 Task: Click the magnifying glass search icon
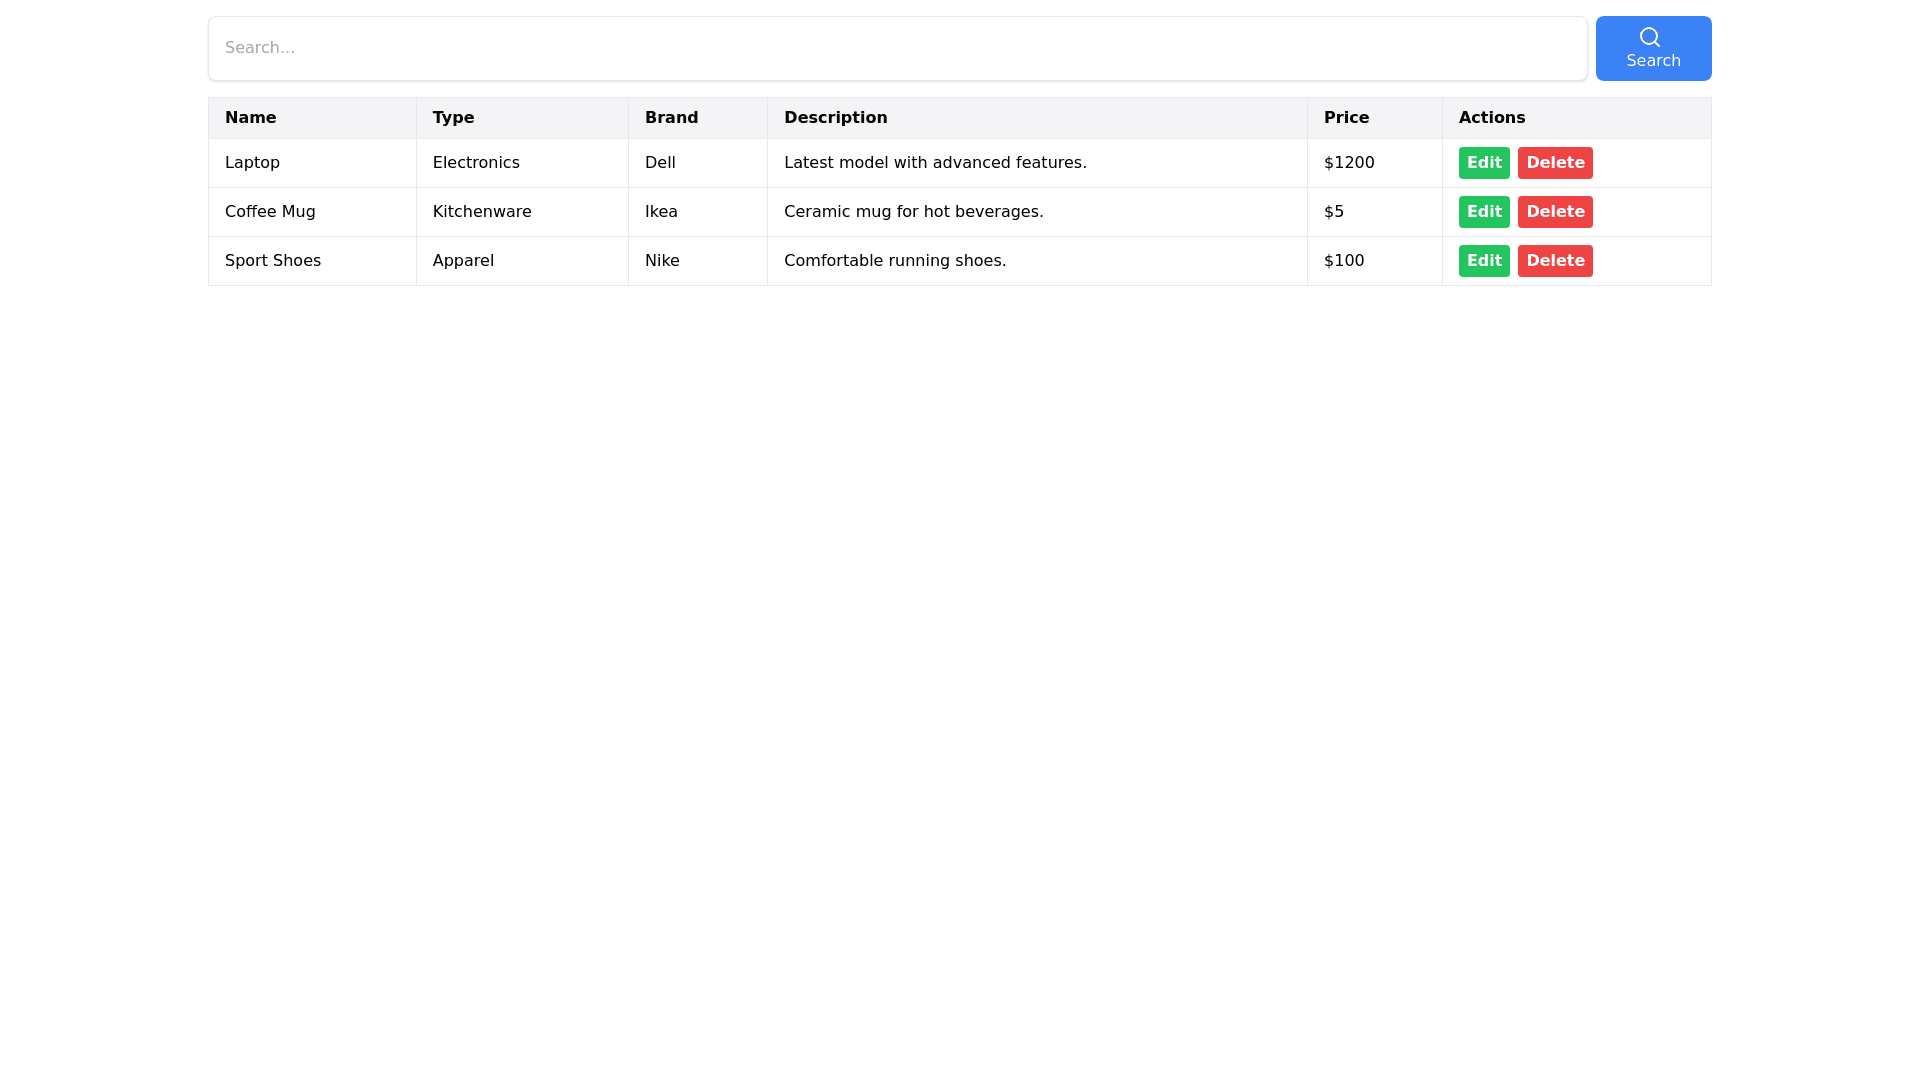[1649, 37]
